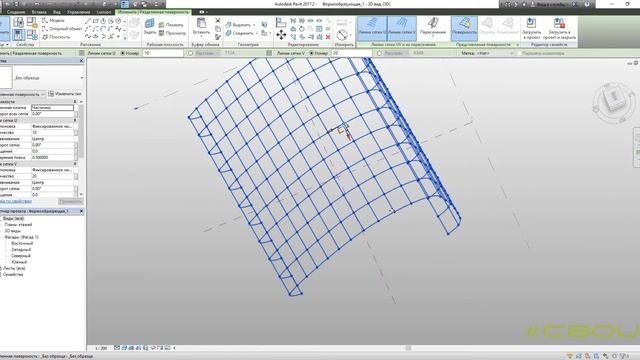Viewport: 640px width, 360px height.
Task: Click the Cut scissors clipboard icon
Action: click(218, 20)
